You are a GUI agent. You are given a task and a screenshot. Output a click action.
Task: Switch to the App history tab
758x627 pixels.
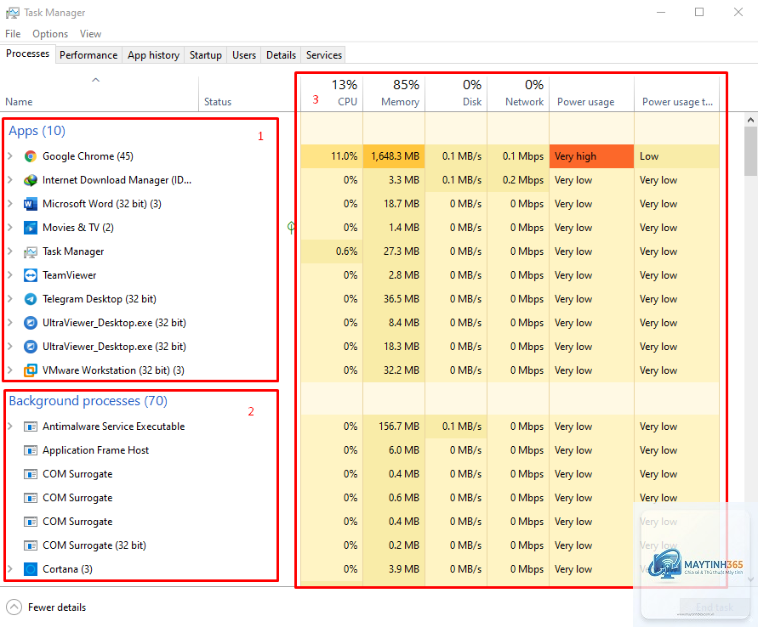tap(153, 55)
